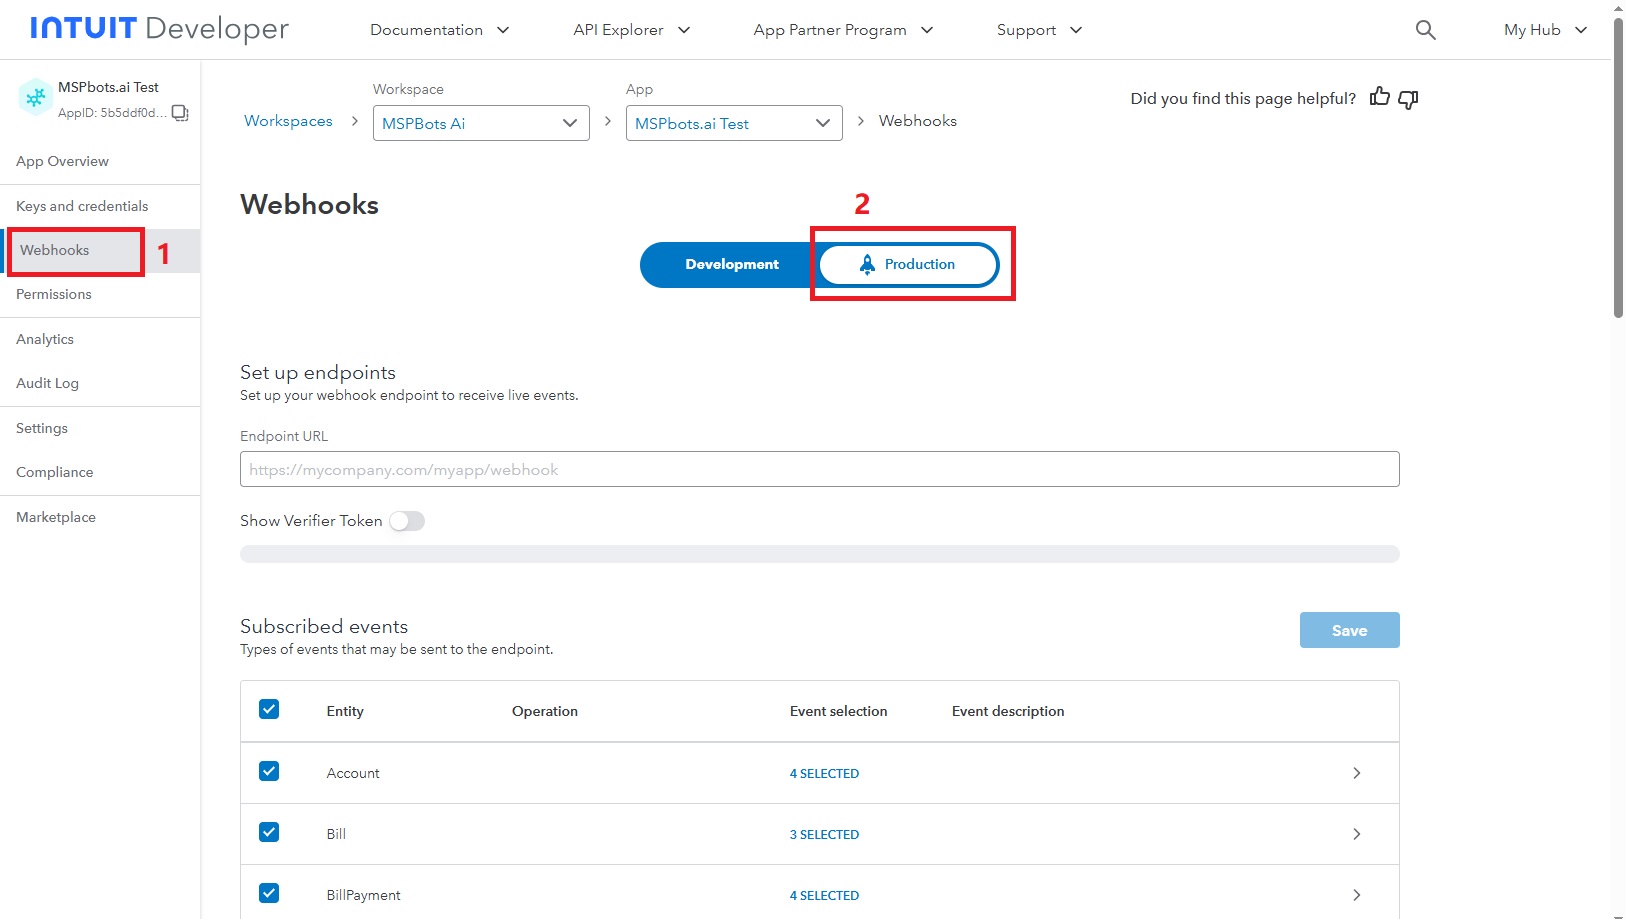This screenshot has height=919, width=1626.
Task: Click the thumbs up helpful icon
Action: [1379, 97]
